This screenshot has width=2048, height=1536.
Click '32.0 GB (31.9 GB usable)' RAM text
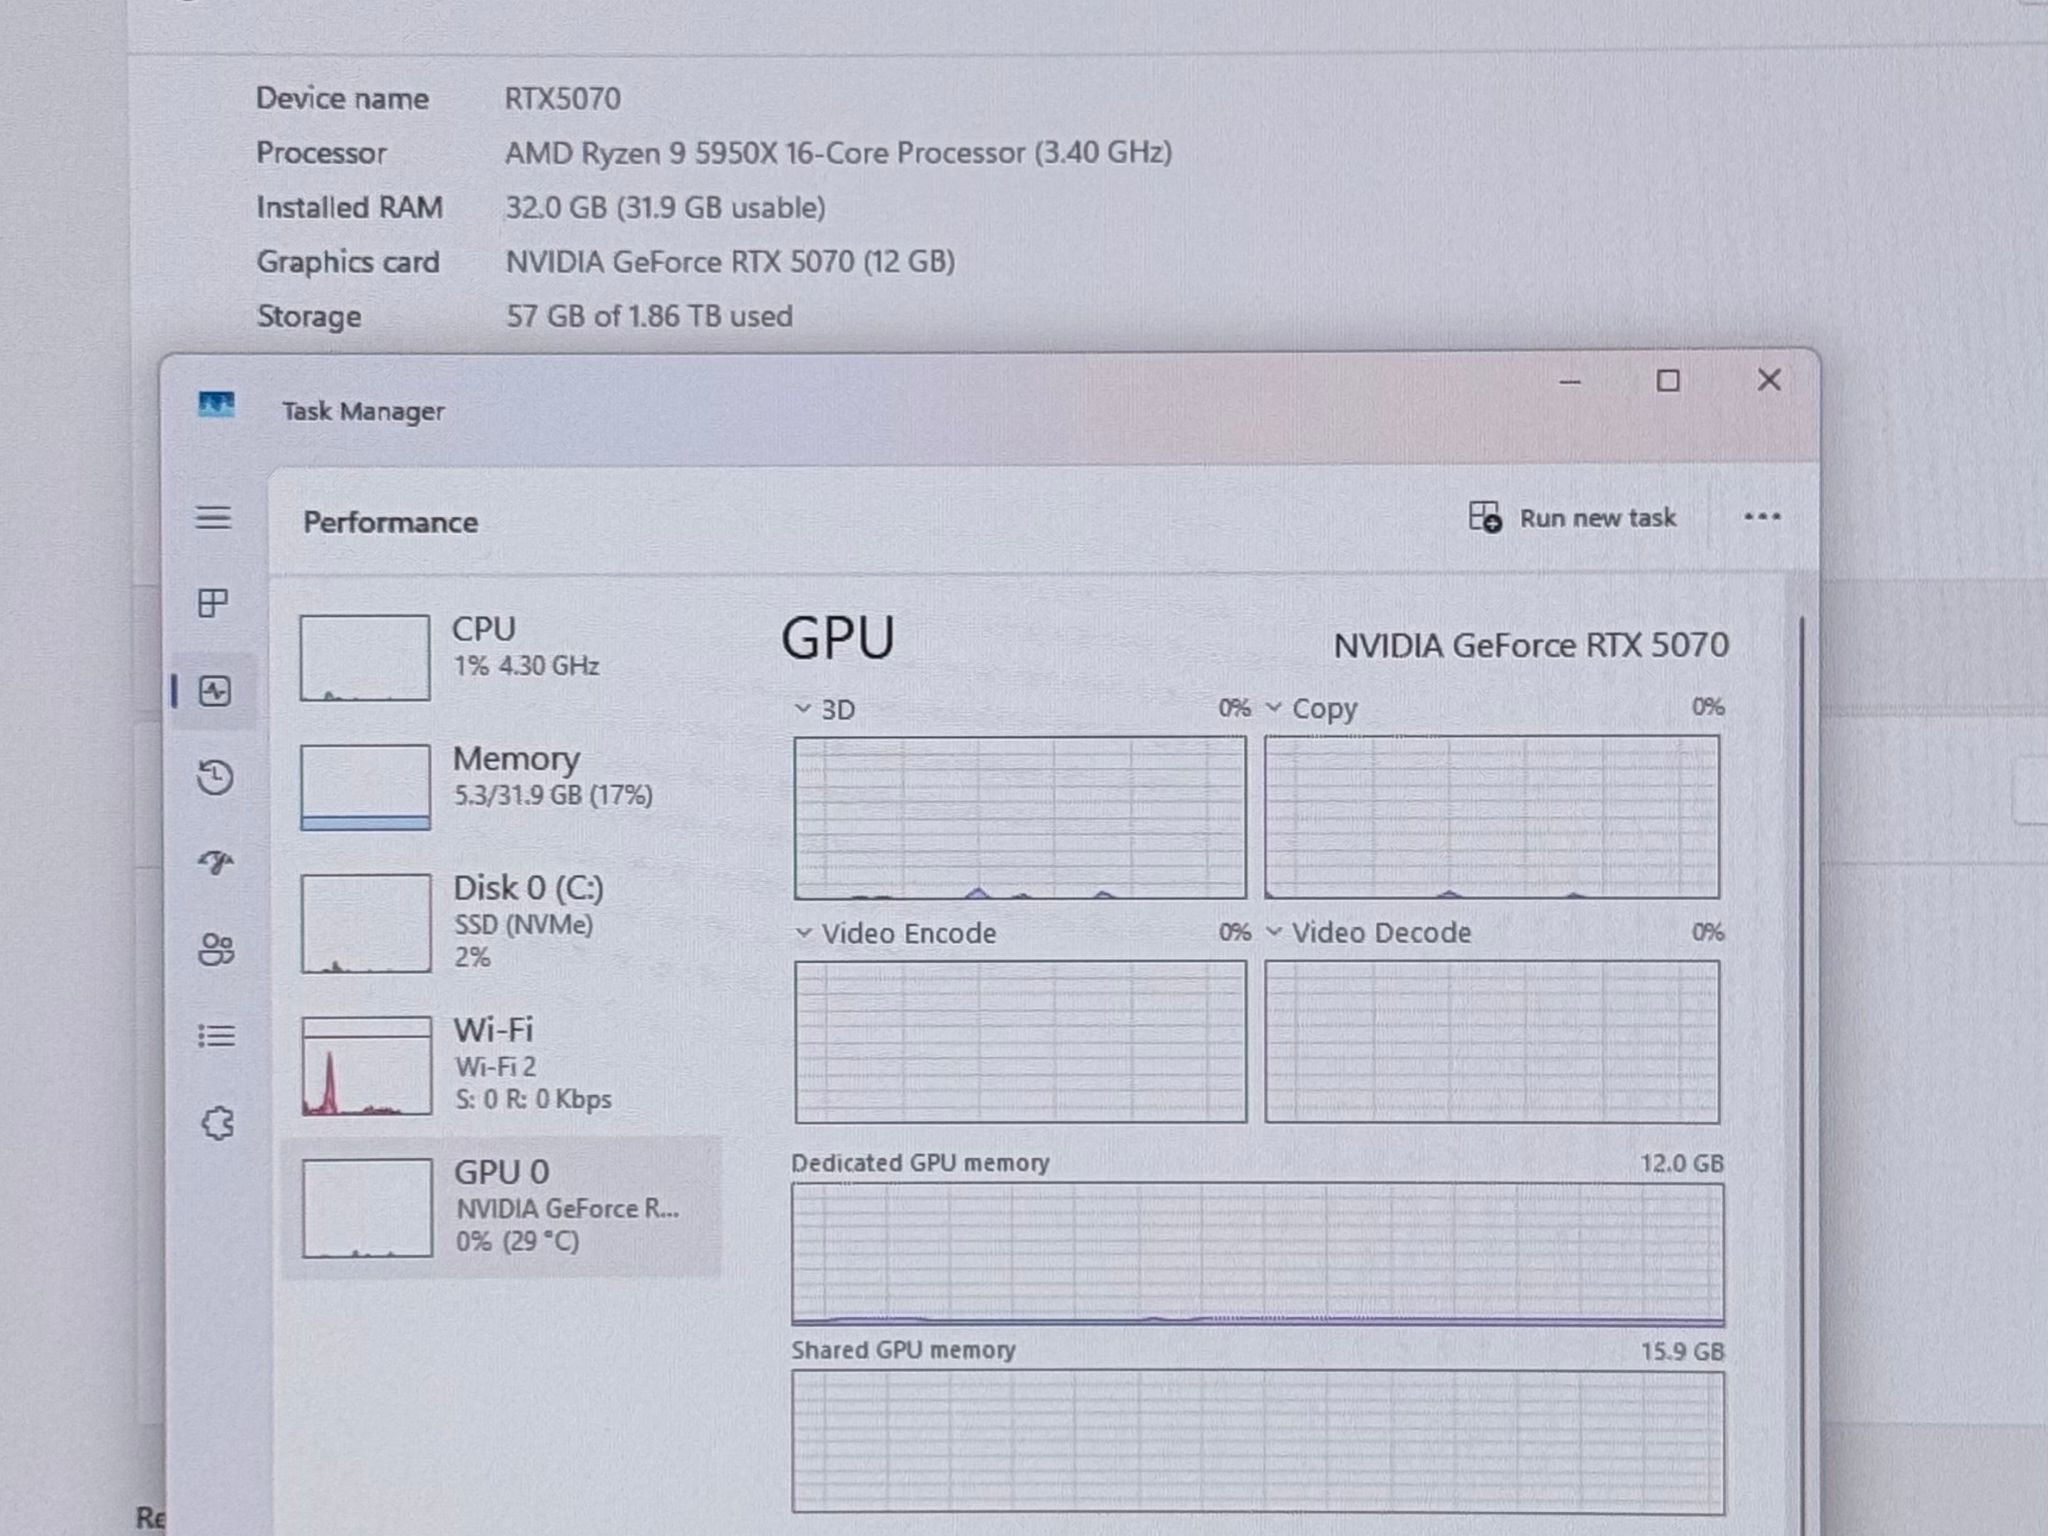coord(665,207)
